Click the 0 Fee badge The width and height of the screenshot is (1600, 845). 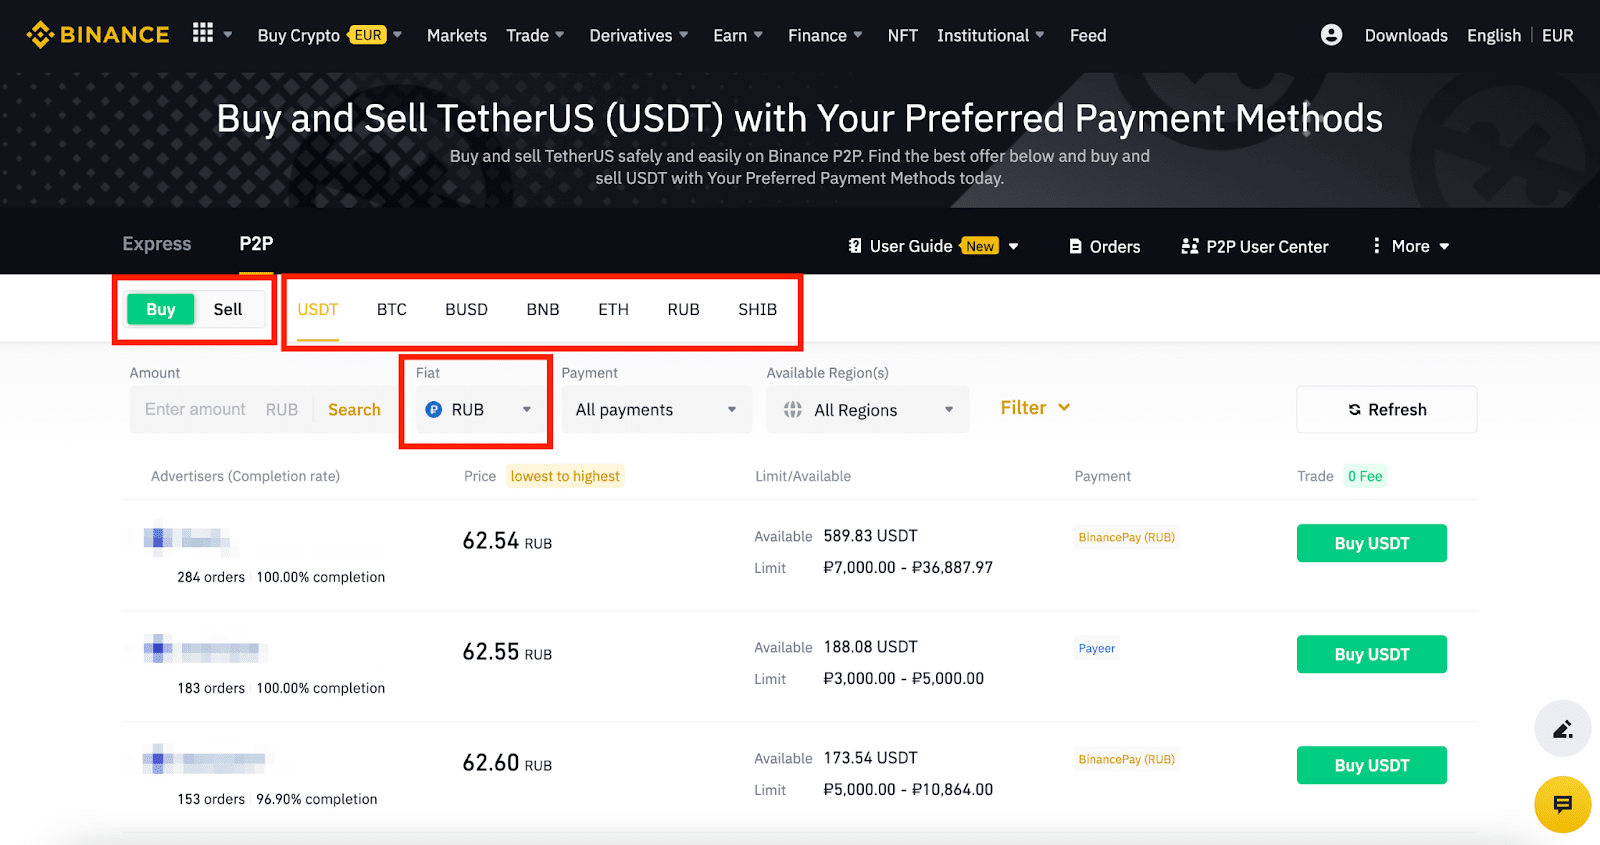(1365, 476)
